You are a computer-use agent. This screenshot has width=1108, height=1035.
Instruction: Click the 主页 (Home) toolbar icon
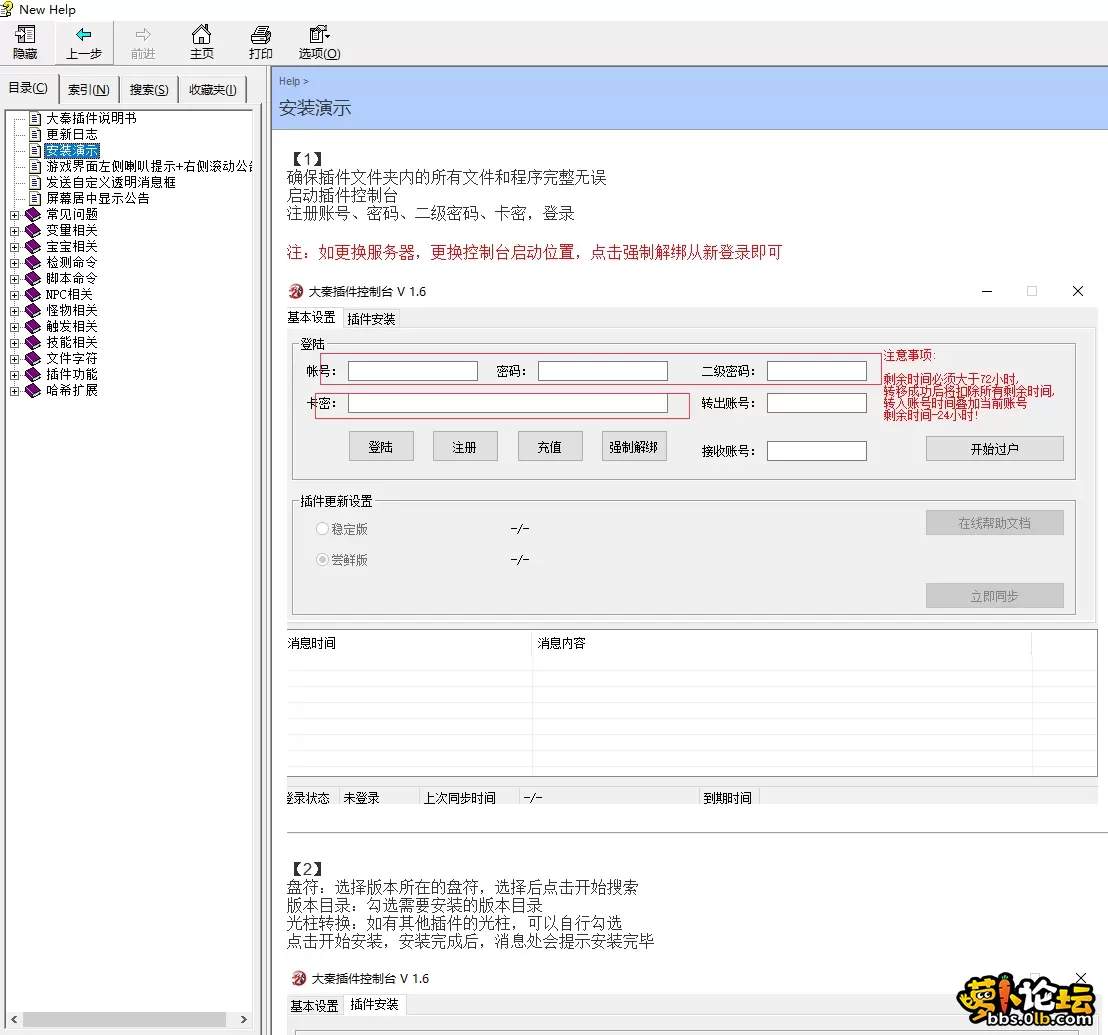pos(201,42)
